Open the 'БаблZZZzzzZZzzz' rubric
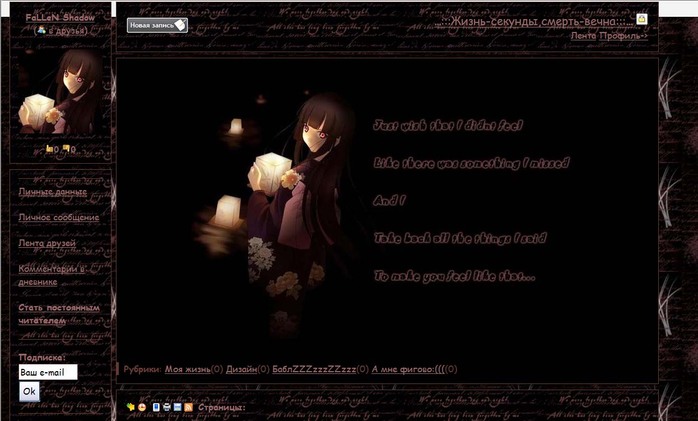 click(314, 369)
